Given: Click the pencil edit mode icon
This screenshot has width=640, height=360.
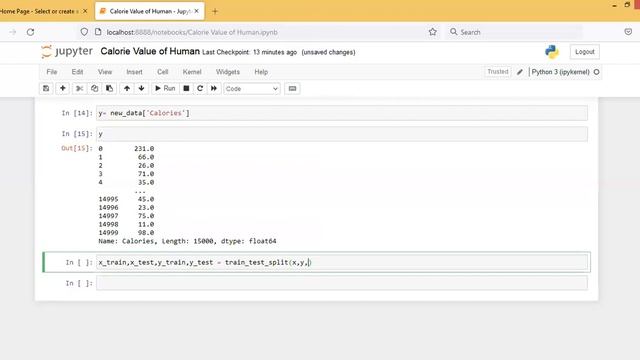Looking at the screenshot, I should pyautogui.click(x=520, y=72).
